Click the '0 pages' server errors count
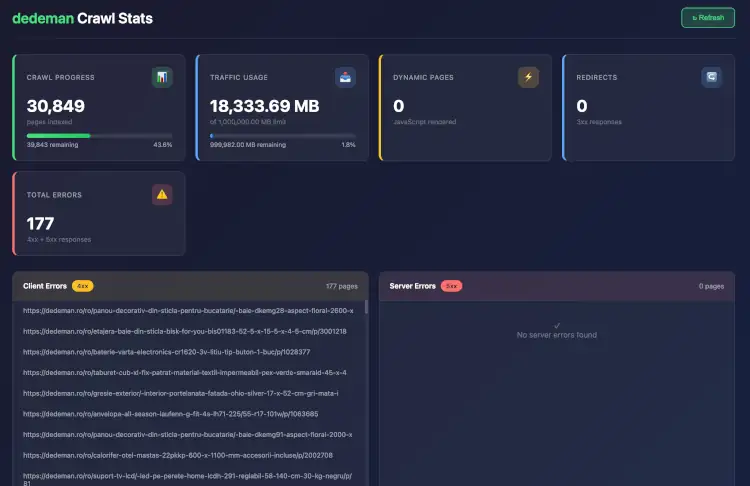 [711, 286]
